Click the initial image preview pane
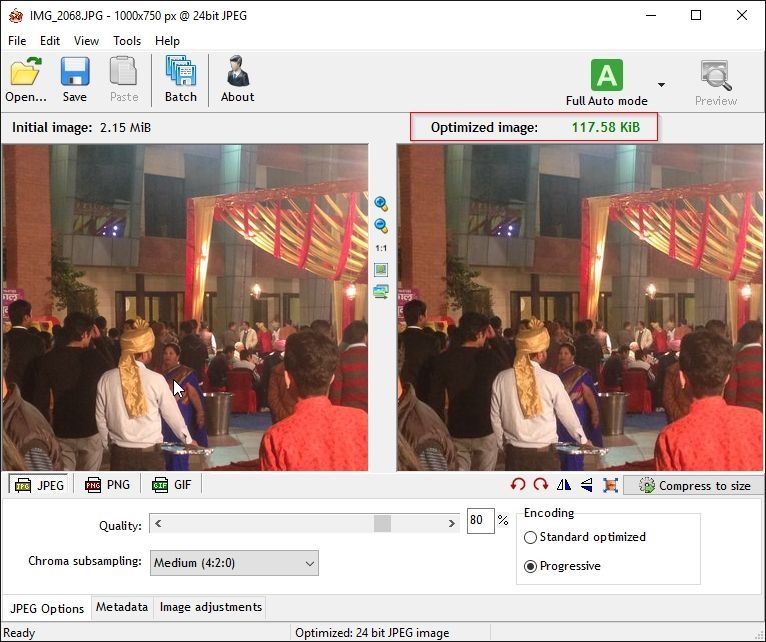Image resolution: width=766 pixels, height=642 pixels. (185, 307)
